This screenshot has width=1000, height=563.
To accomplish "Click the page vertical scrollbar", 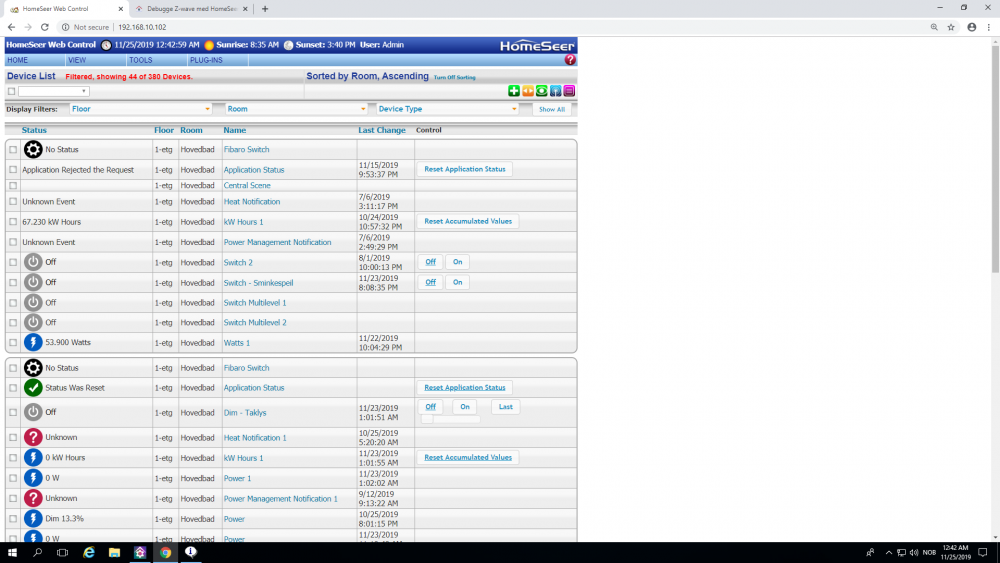I will click(x=995, y=159).
